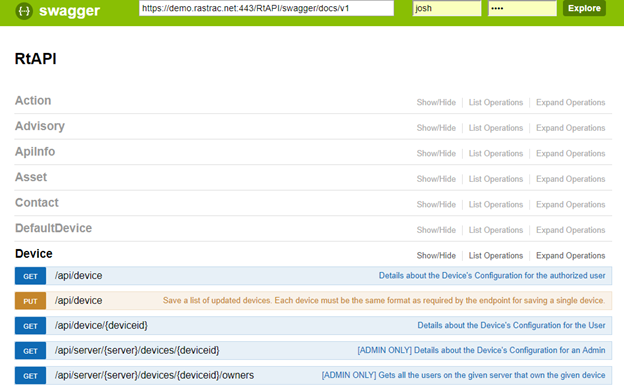
Task: Collapse the Device section heading
Action: [x=34, y=253]
